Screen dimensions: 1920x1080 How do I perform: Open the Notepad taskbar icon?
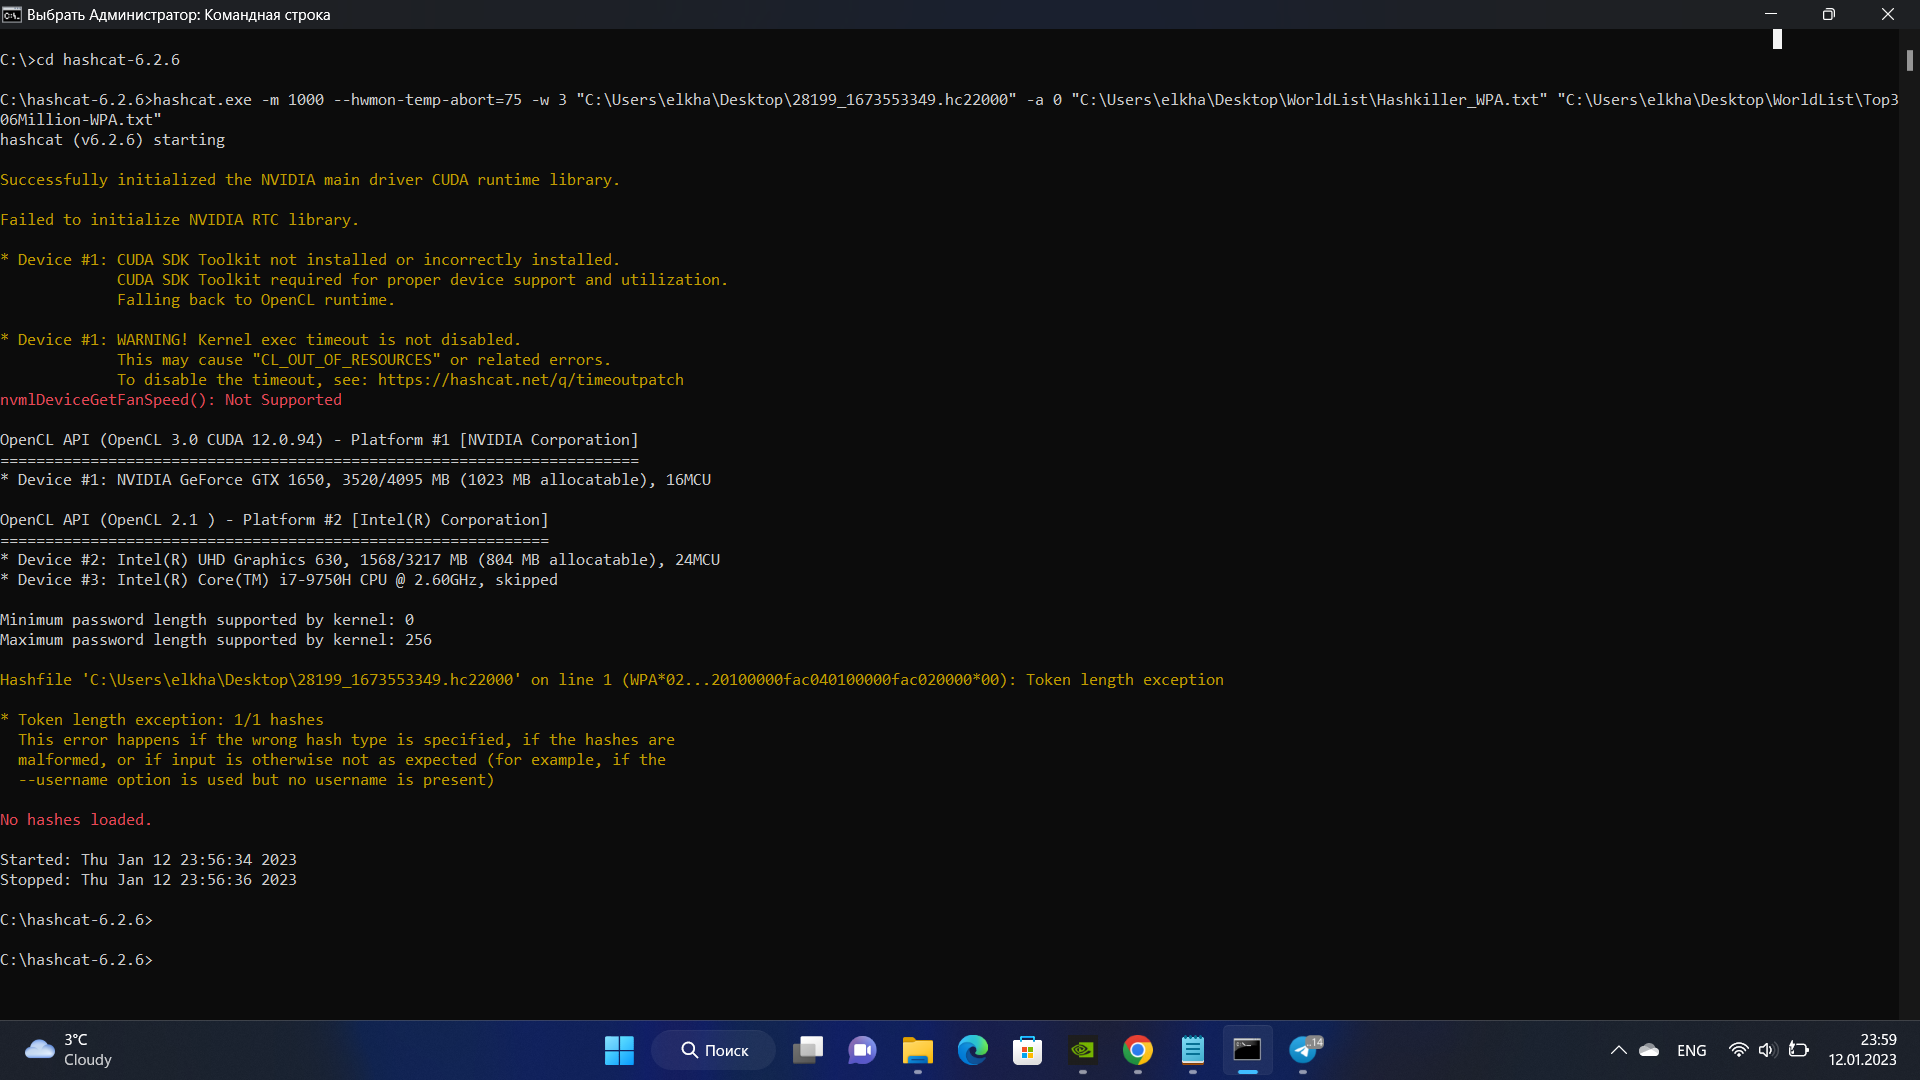[x=1192, y=1050]
